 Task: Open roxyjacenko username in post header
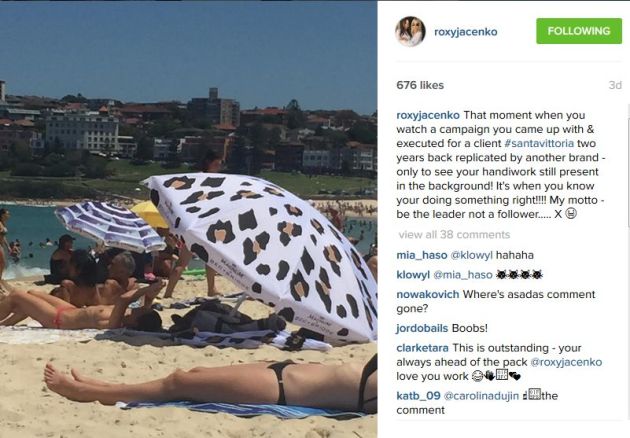click(465, 32)
